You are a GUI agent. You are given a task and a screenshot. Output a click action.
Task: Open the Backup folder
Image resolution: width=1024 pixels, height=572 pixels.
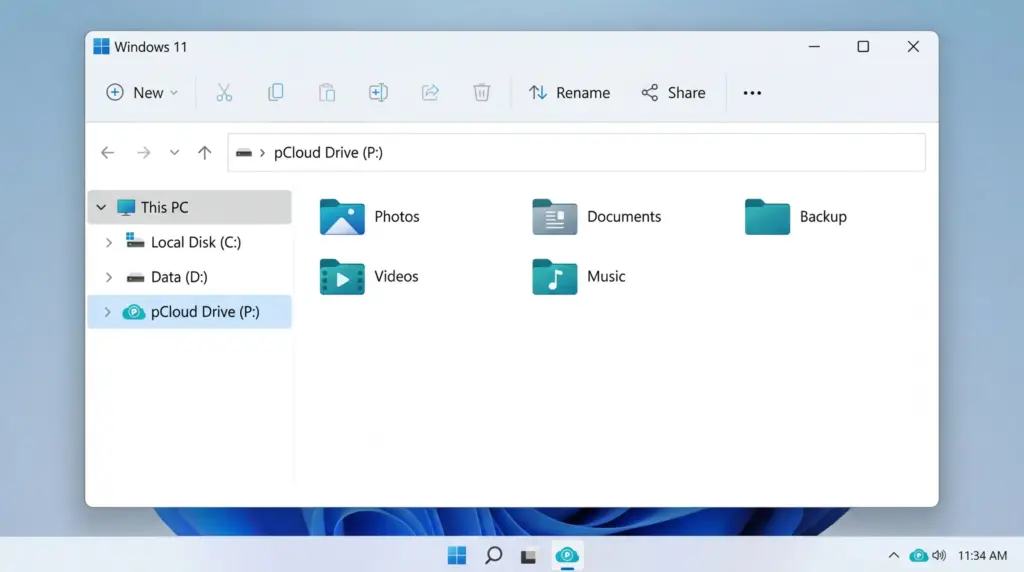pyautogui.click(x=796, y=216)
